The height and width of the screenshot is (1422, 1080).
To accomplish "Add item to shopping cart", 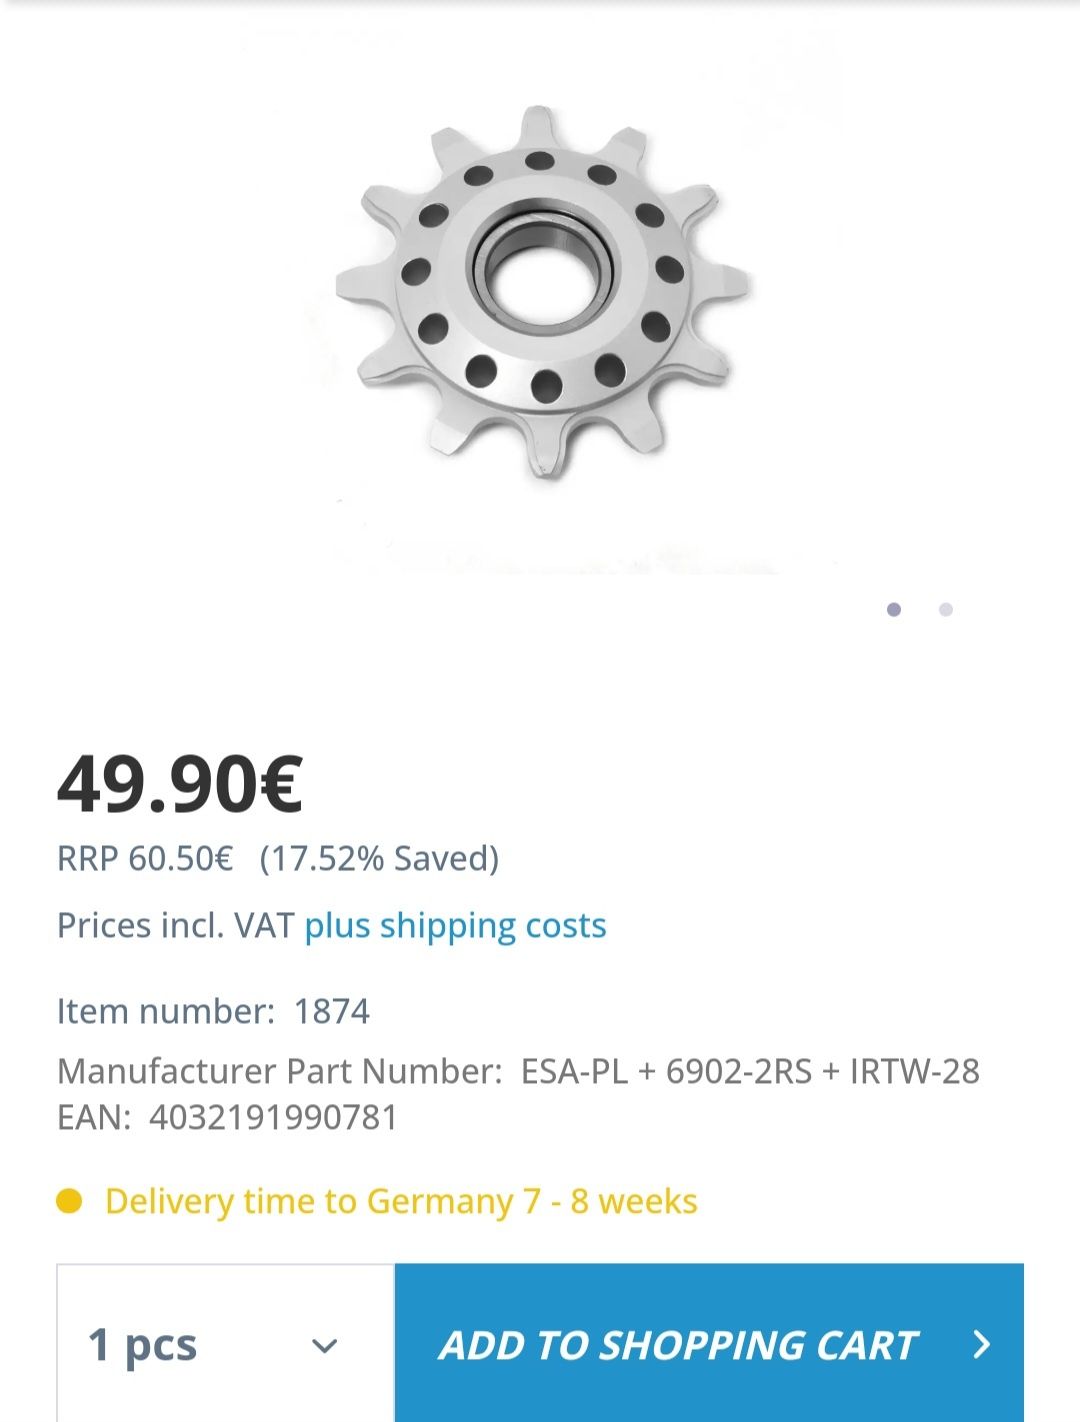I will (709, 1344).
